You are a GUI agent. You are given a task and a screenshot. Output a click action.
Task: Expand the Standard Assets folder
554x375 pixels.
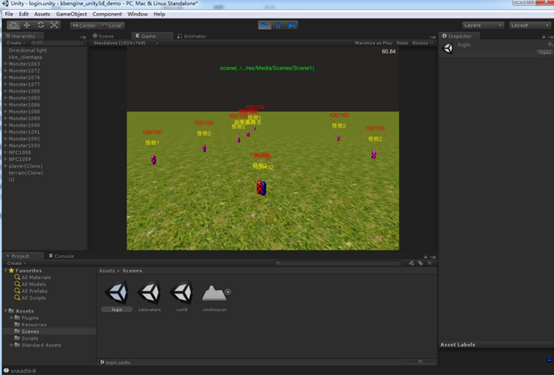tap(11, 345)
